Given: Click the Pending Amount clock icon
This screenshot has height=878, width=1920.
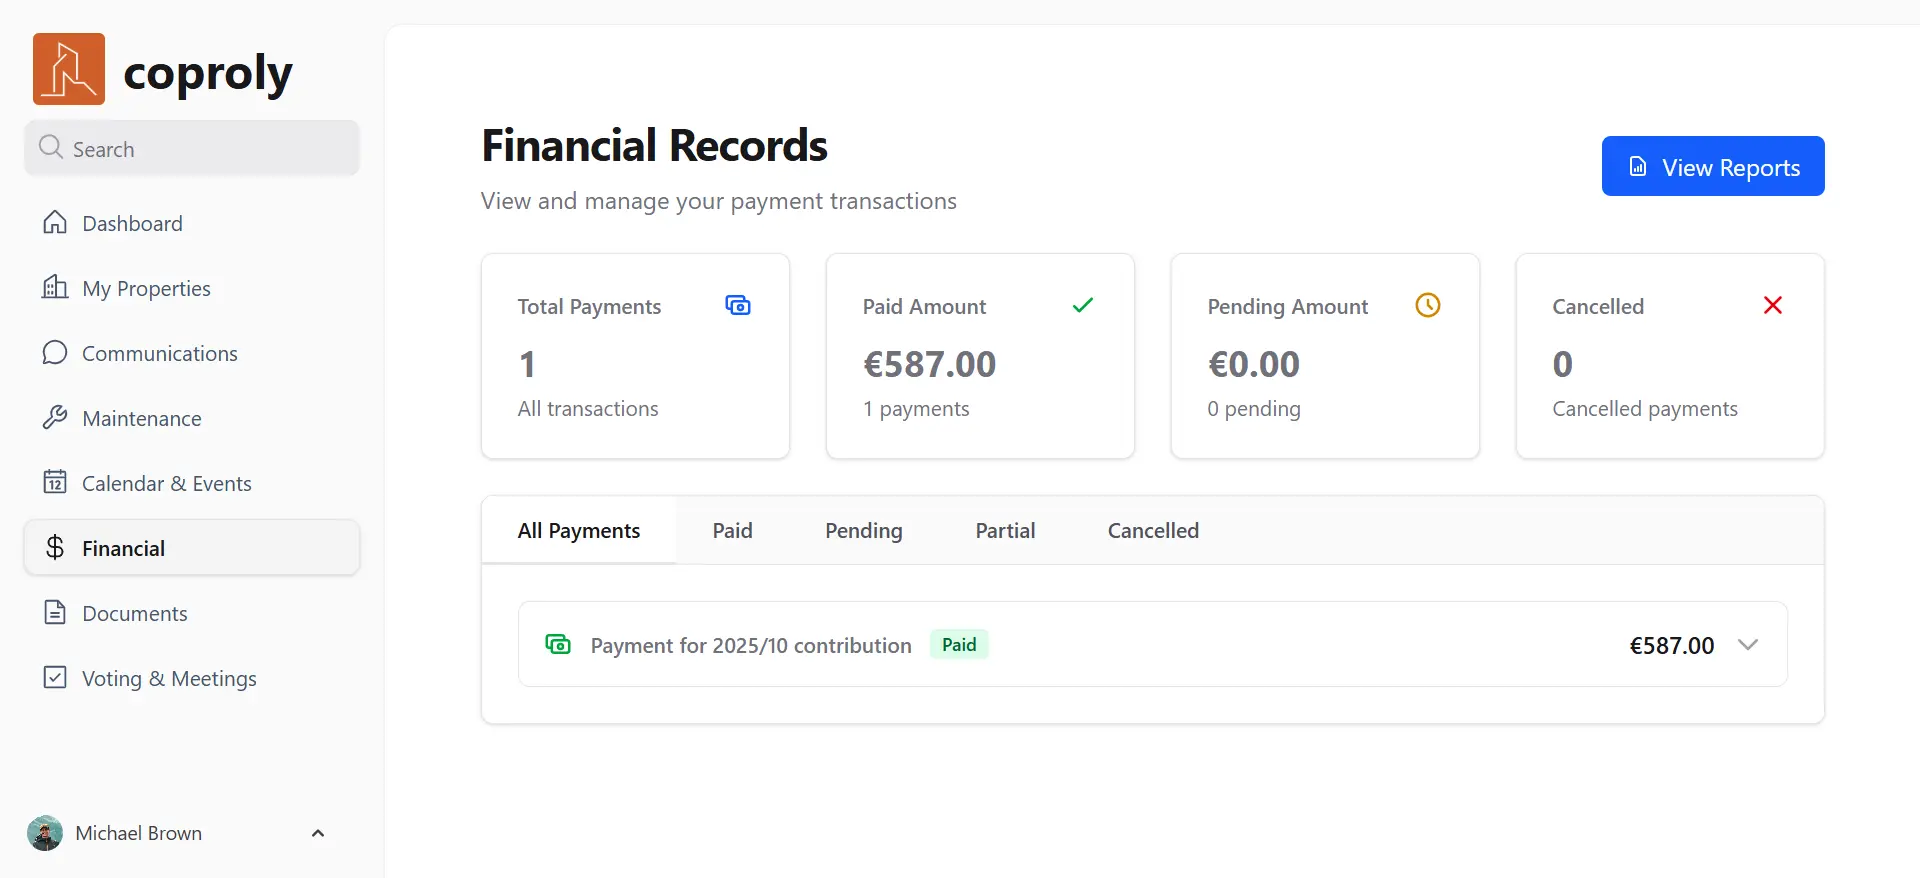Looking at the screenshot, I should (x=1428, y=305).
